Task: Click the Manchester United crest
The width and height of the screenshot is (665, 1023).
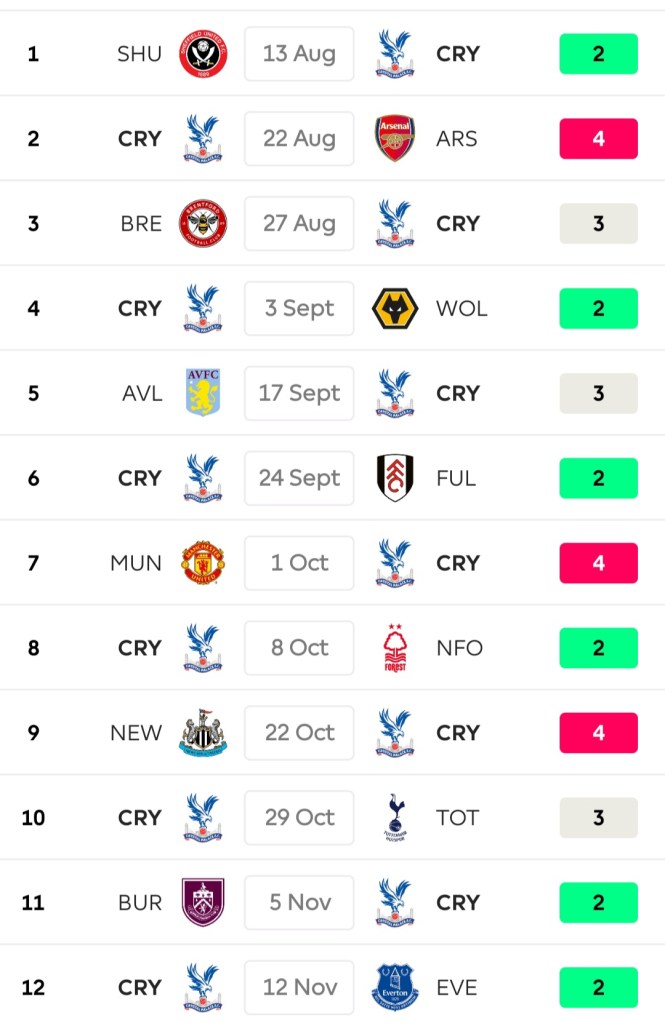Action: 203,563
